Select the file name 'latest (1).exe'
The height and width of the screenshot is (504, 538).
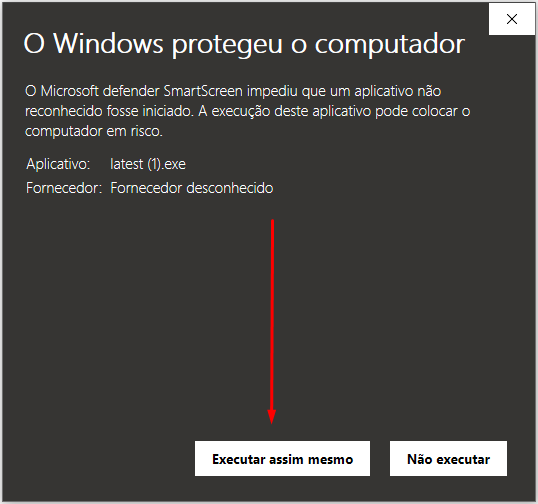coord(148,164)
